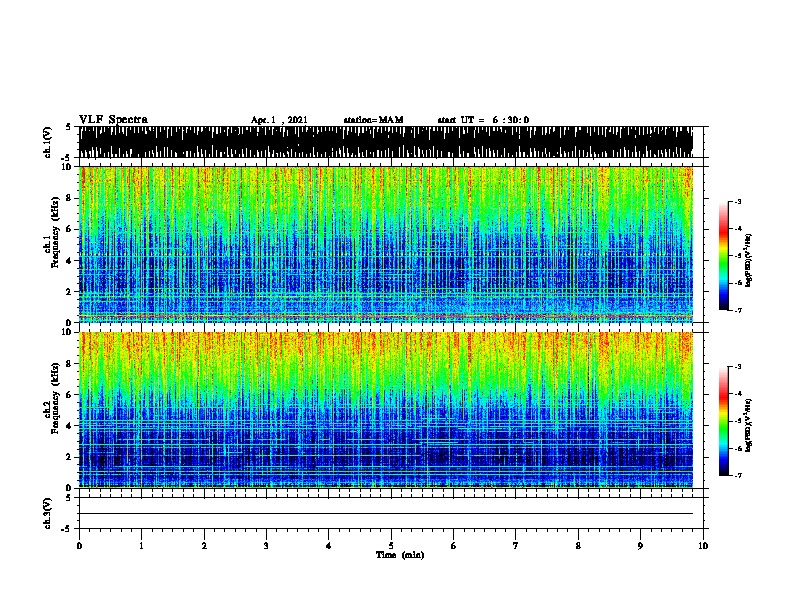The width and height of the screenshot is (792, 612).
Task: Click the ch.1 waveform amplitude panel
Action: click(385, 142)
